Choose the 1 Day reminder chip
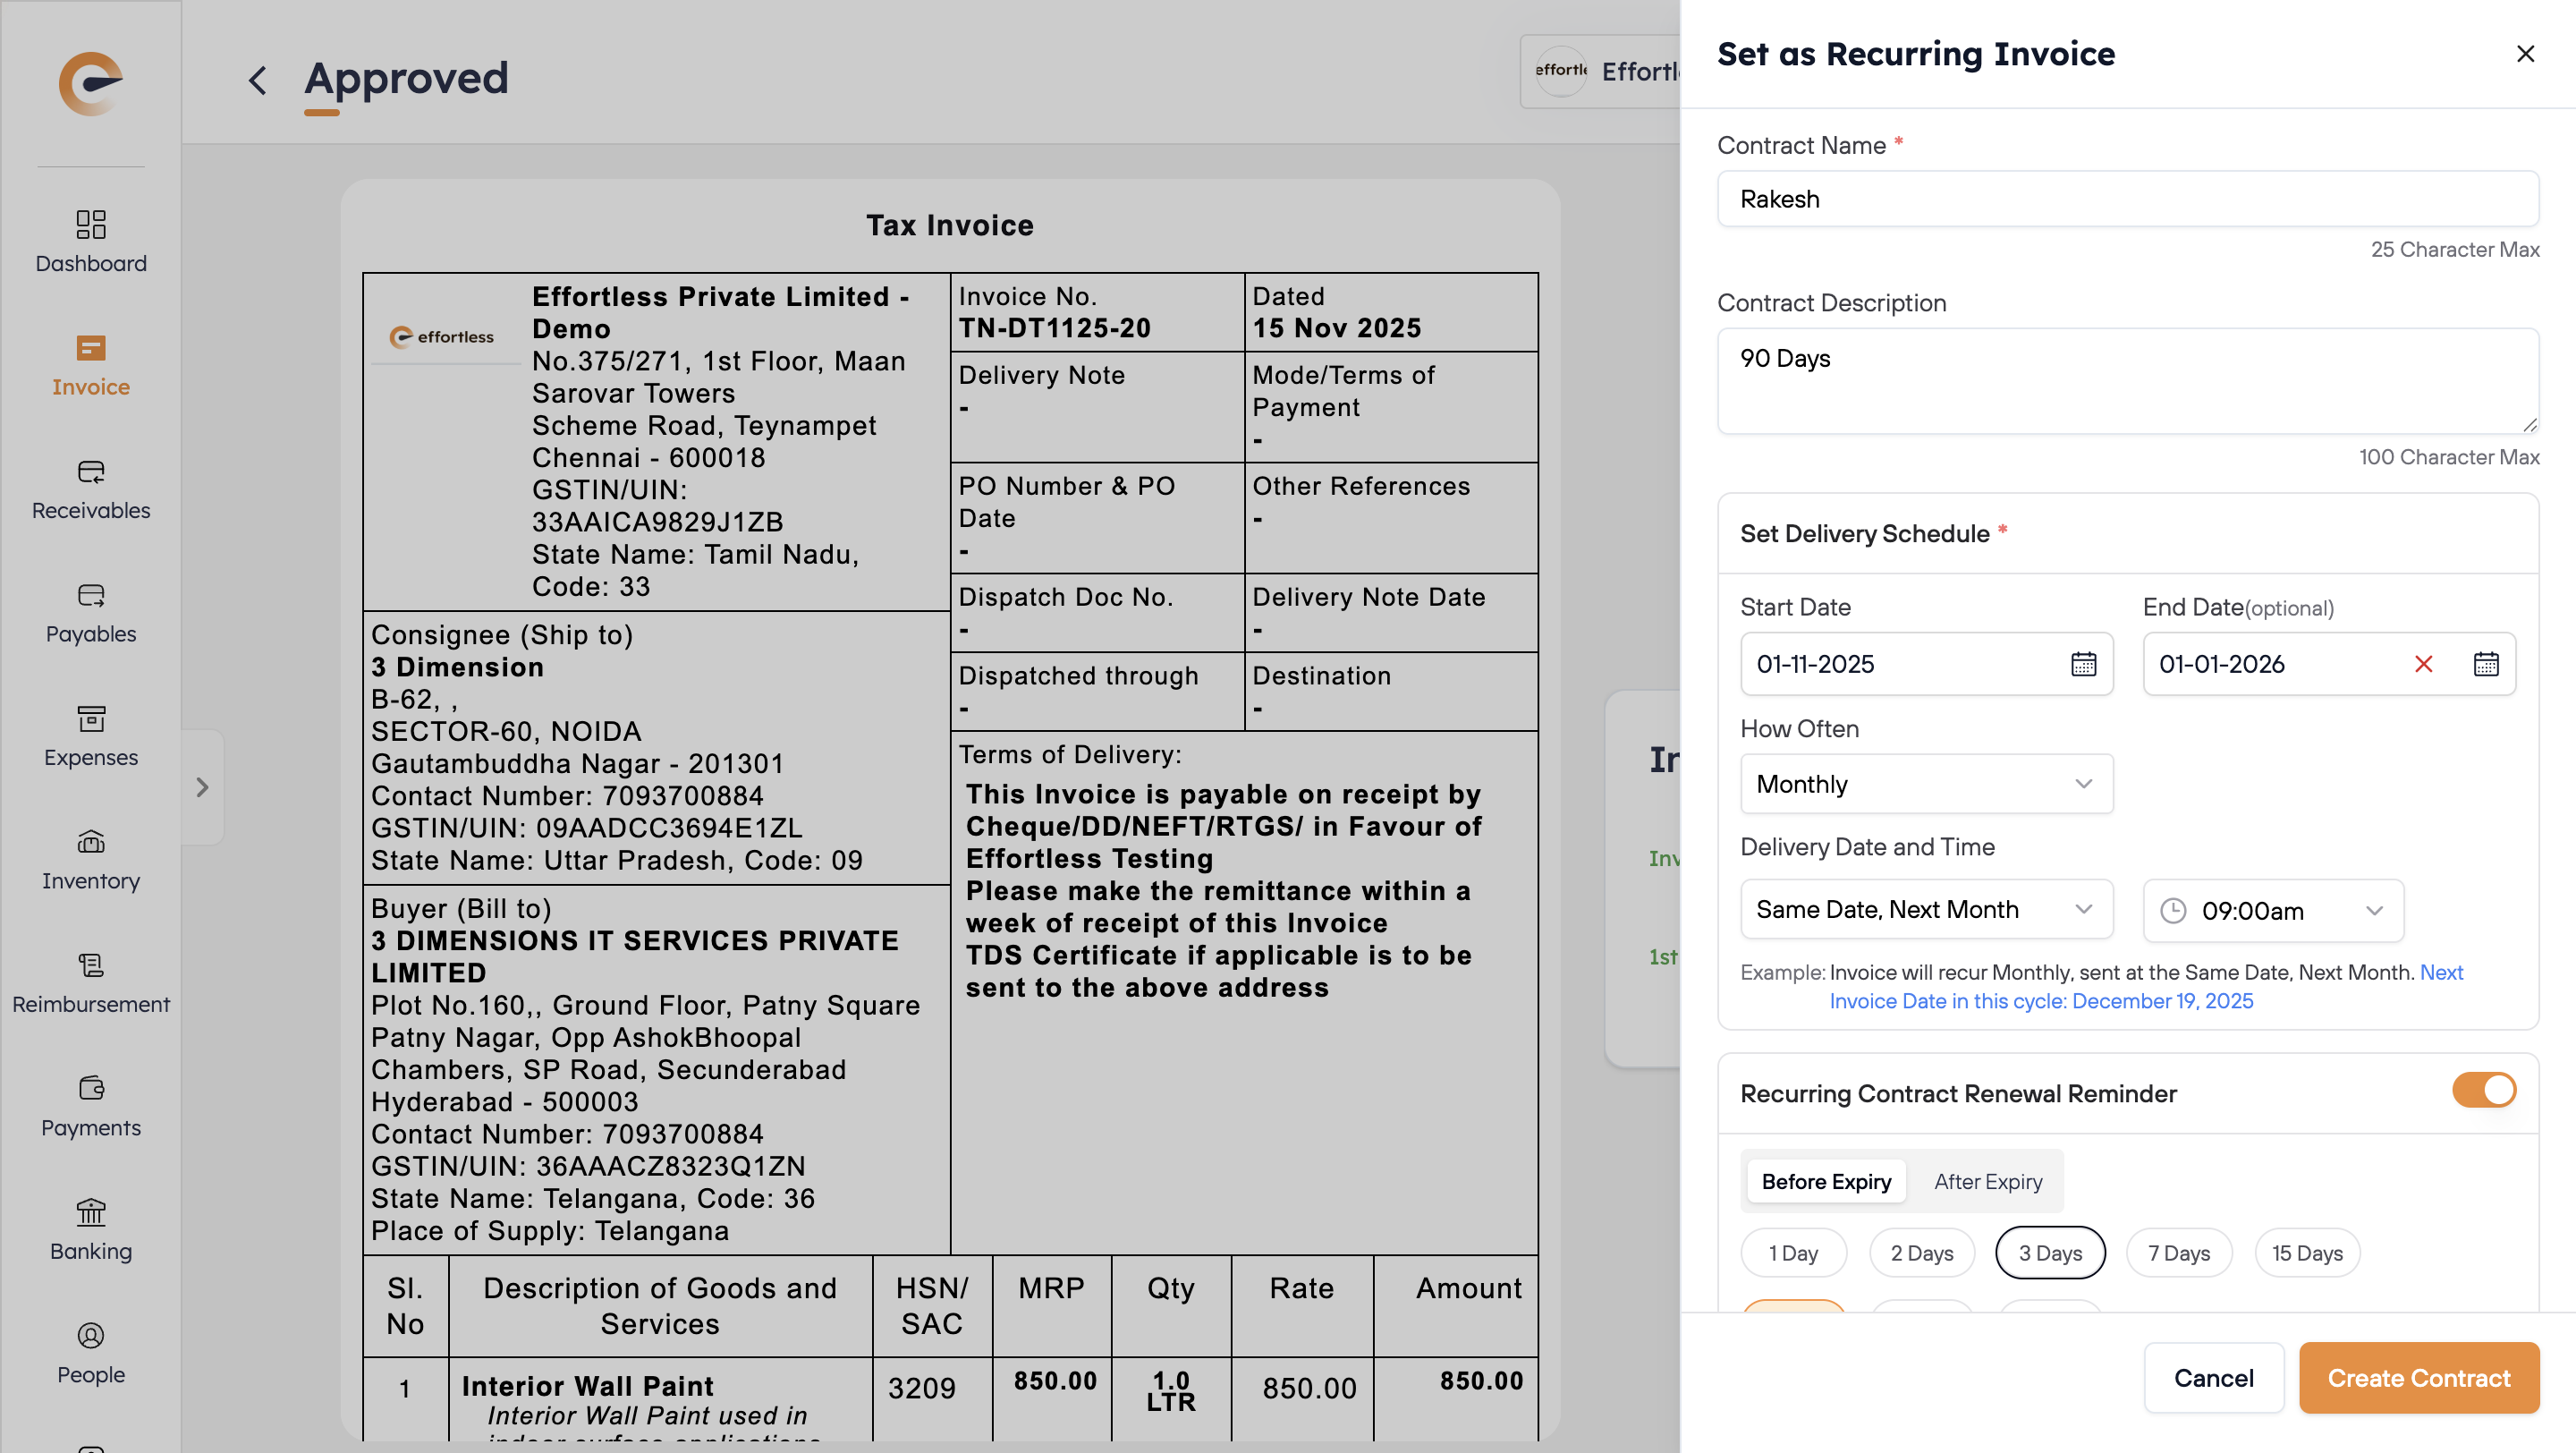The height and width of the screenshot is (1453, 2576). coord(1793,1253)
